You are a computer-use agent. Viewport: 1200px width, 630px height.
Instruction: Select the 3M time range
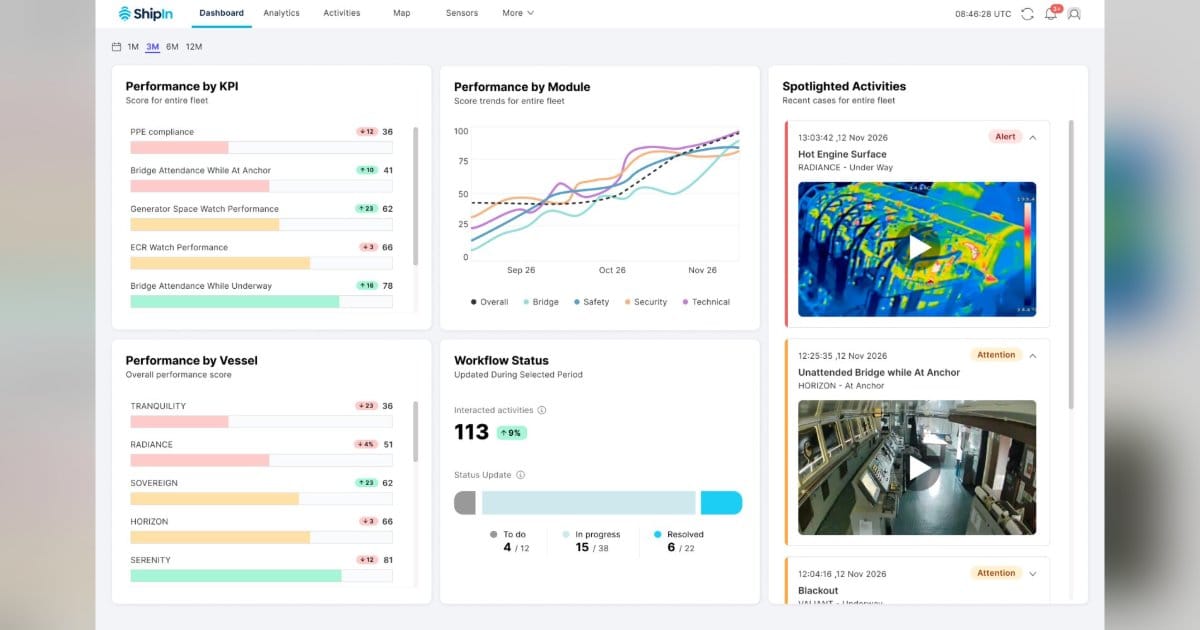(152, 47)
